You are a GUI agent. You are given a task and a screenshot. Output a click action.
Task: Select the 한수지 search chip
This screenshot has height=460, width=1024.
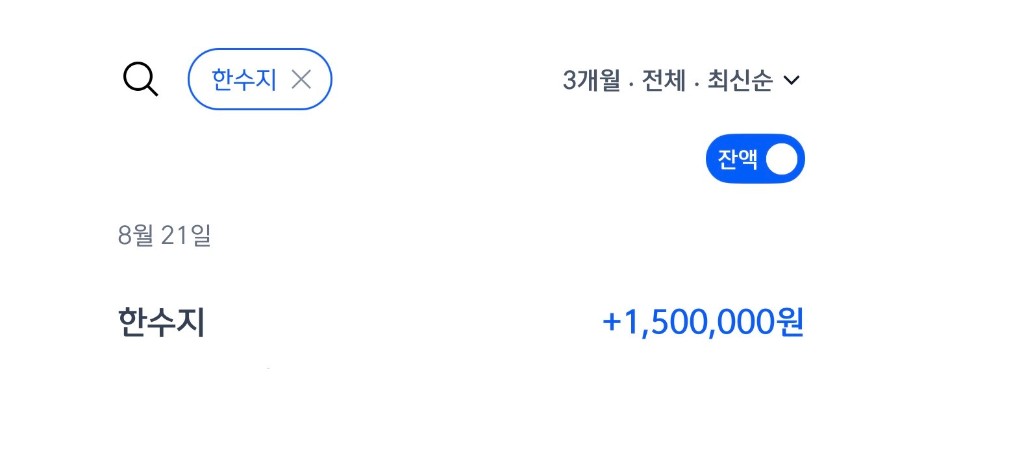coord(260,79)
